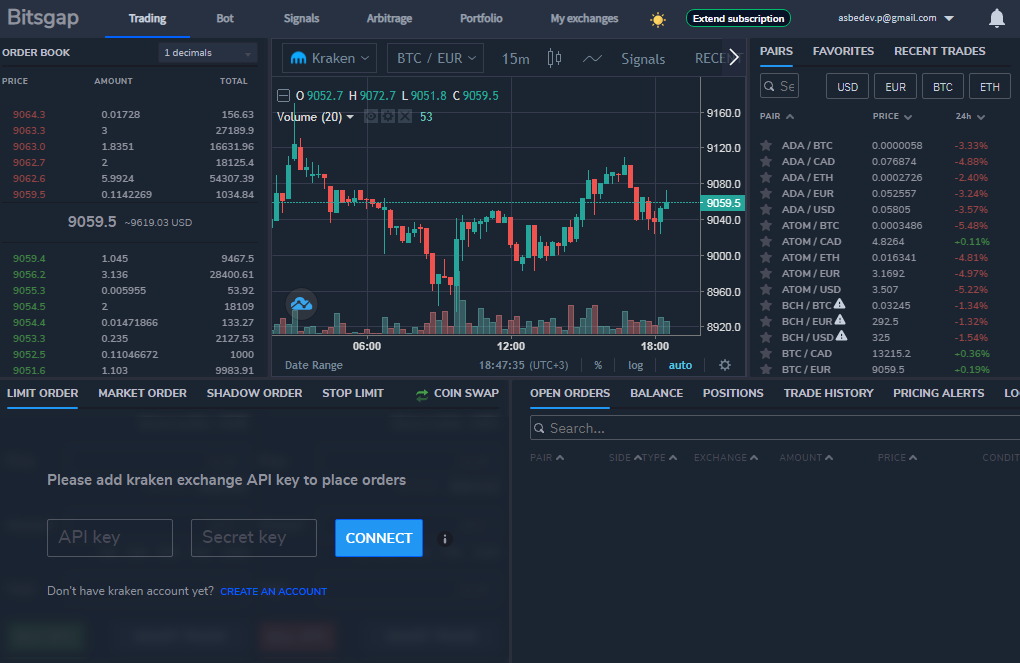The width and height of the screenshot is (1020, 663).
Task: Click the open orders Search field
Action: [x=774, y=428]
